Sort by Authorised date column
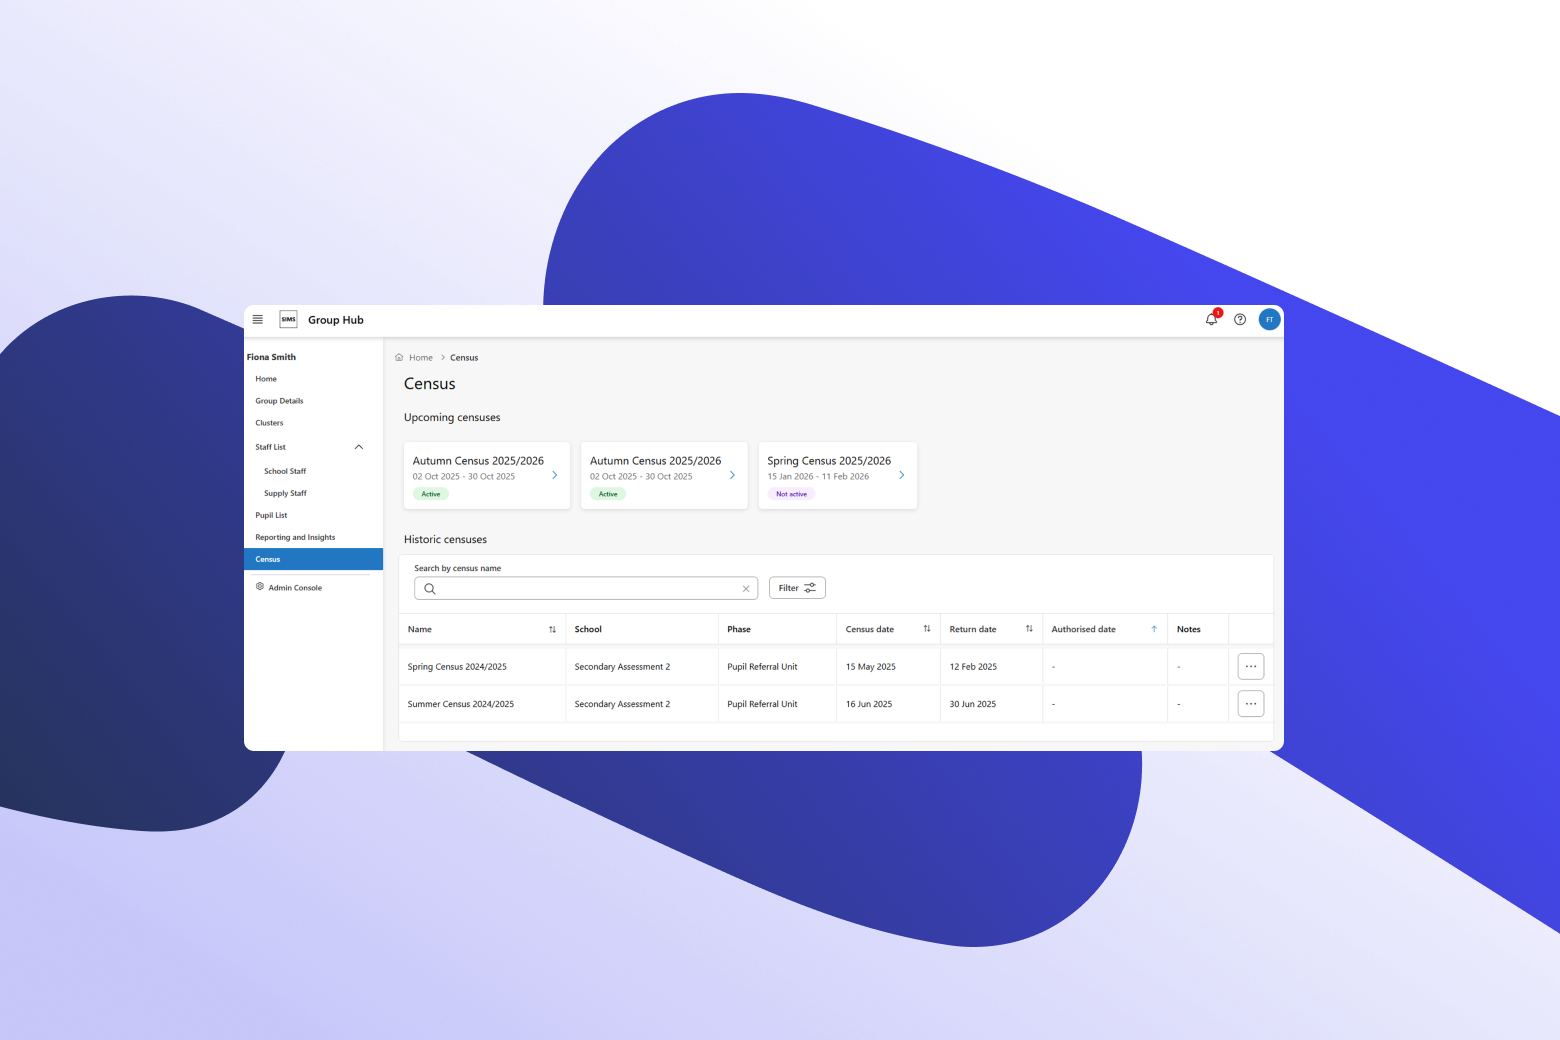This screenshot has width=1560, height=1040. click(1154, 630)
